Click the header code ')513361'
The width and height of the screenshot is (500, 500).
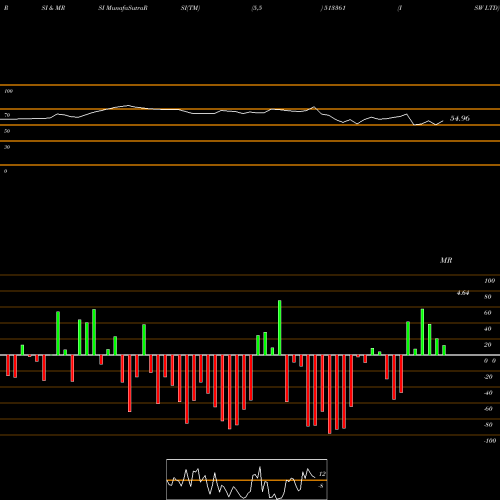(333, 8)
